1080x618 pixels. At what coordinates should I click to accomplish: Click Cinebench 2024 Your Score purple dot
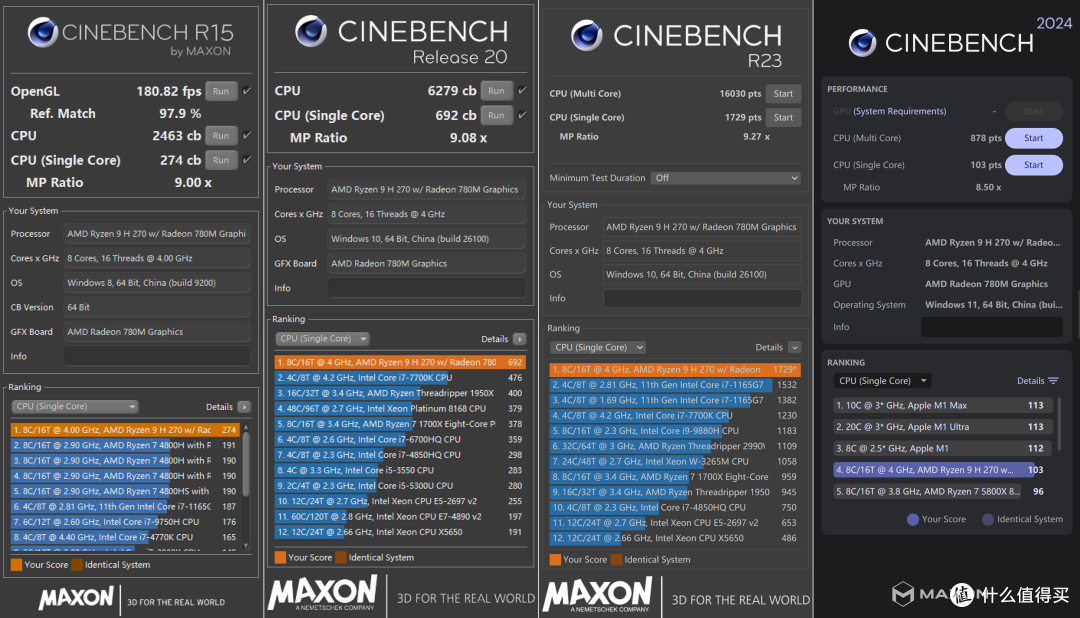click(913, 519)
